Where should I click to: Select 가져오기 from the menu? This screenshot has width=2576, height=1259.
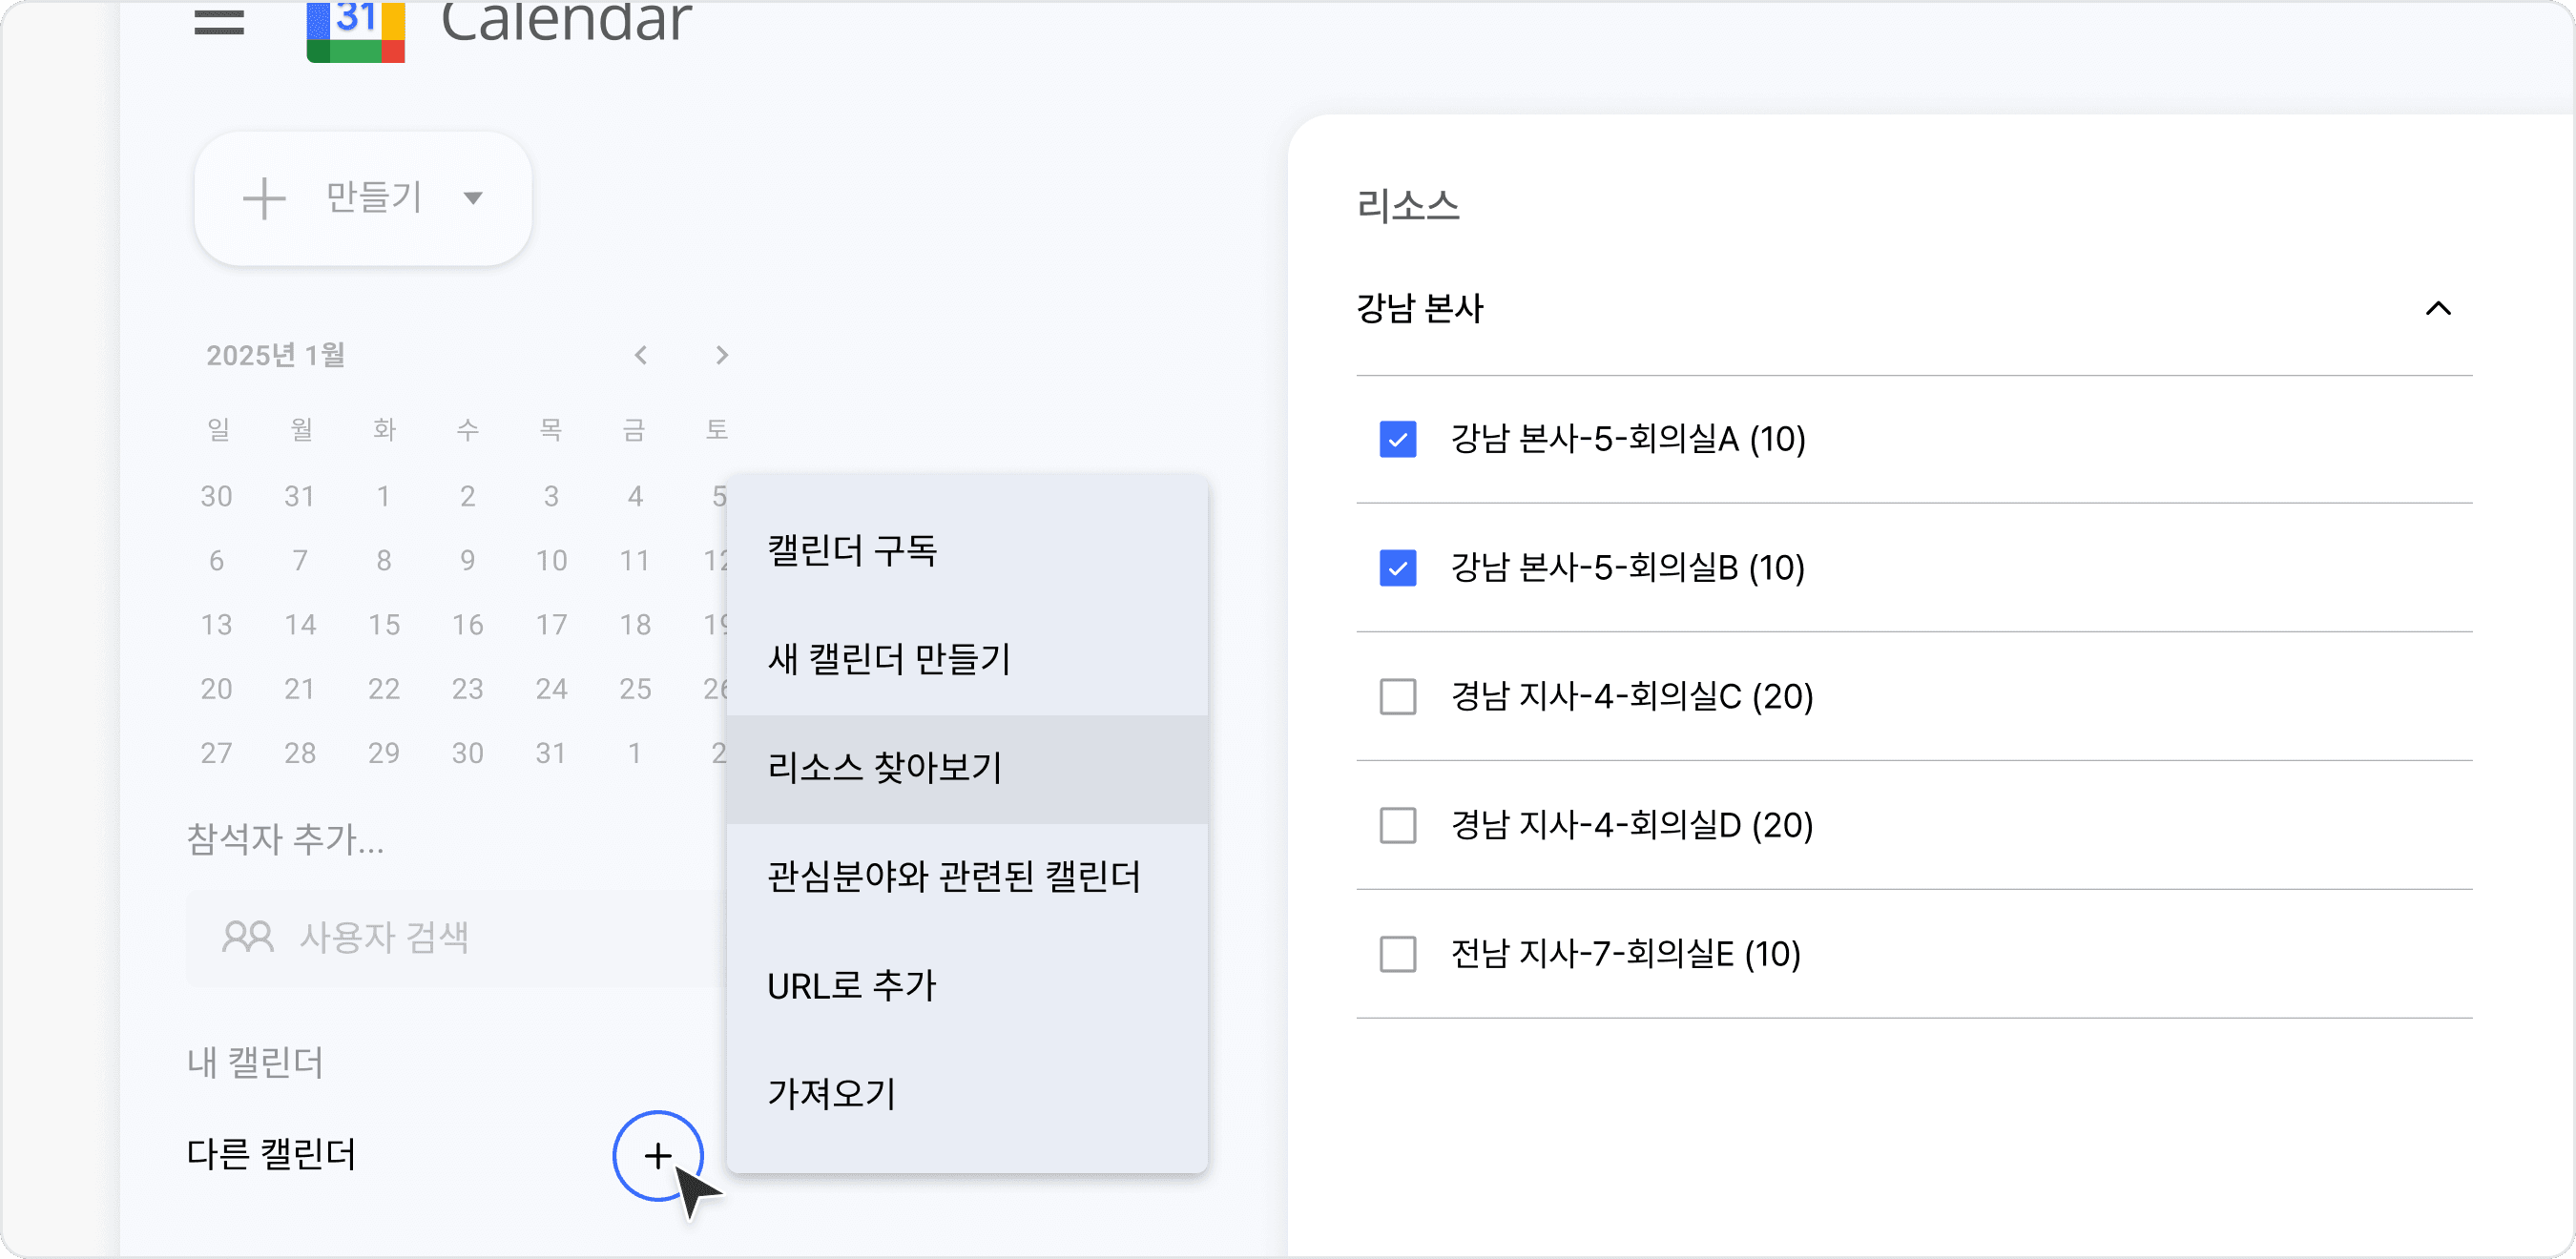[x=831, y=1095]
